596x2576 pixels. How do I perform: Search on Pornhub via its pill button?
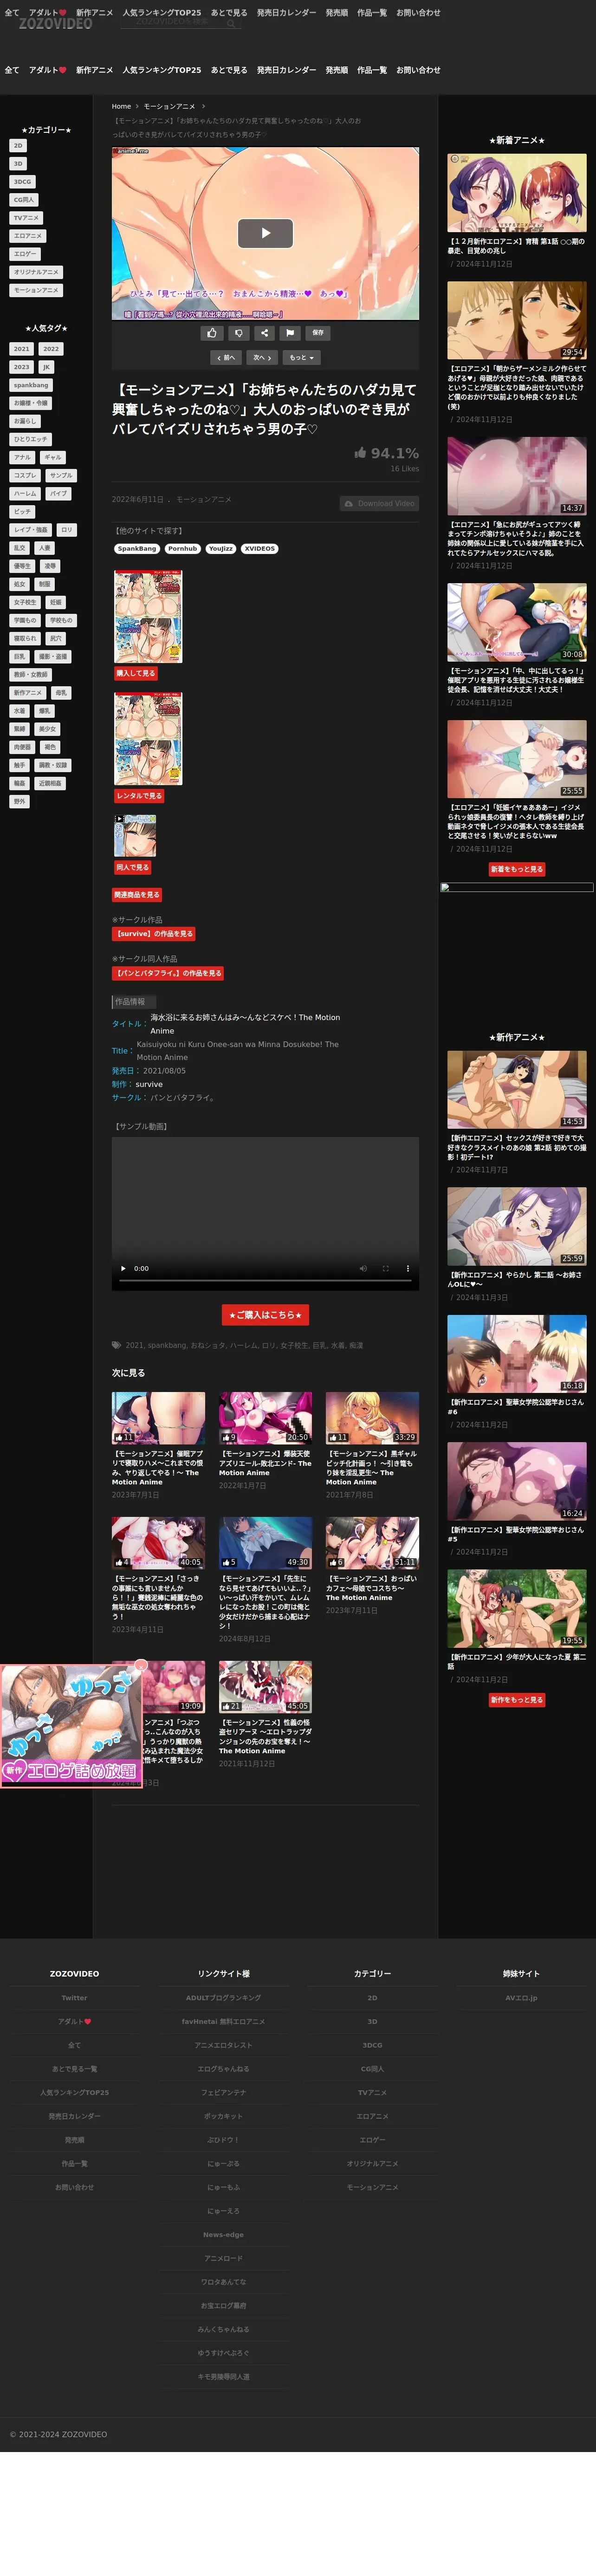click(182, 548)
